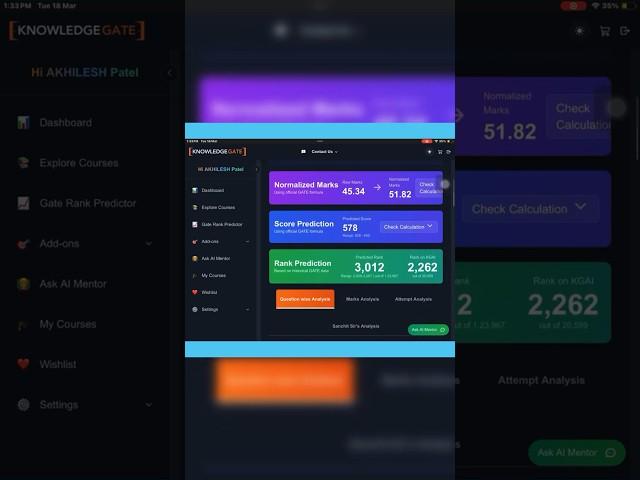Click the Wishlist heart icon in the inset sidebar

coord(195,292)
